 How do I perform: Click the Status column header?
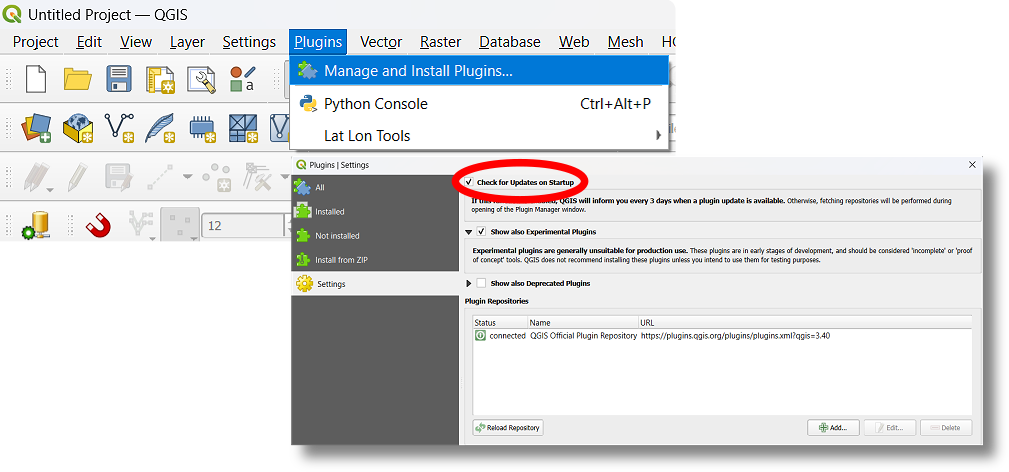pyautogui.click(x=500, y=323)
